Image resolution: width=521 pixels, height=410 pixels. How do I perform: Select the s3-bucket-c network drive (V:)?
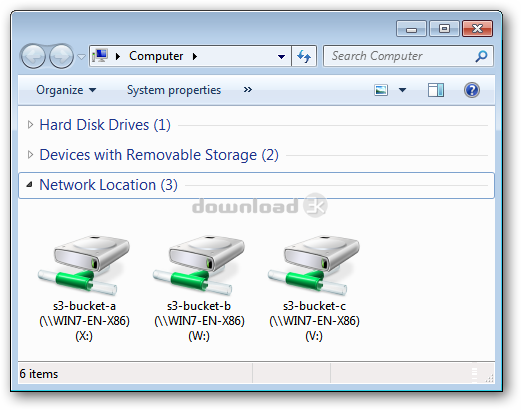[x=314, y=288]
